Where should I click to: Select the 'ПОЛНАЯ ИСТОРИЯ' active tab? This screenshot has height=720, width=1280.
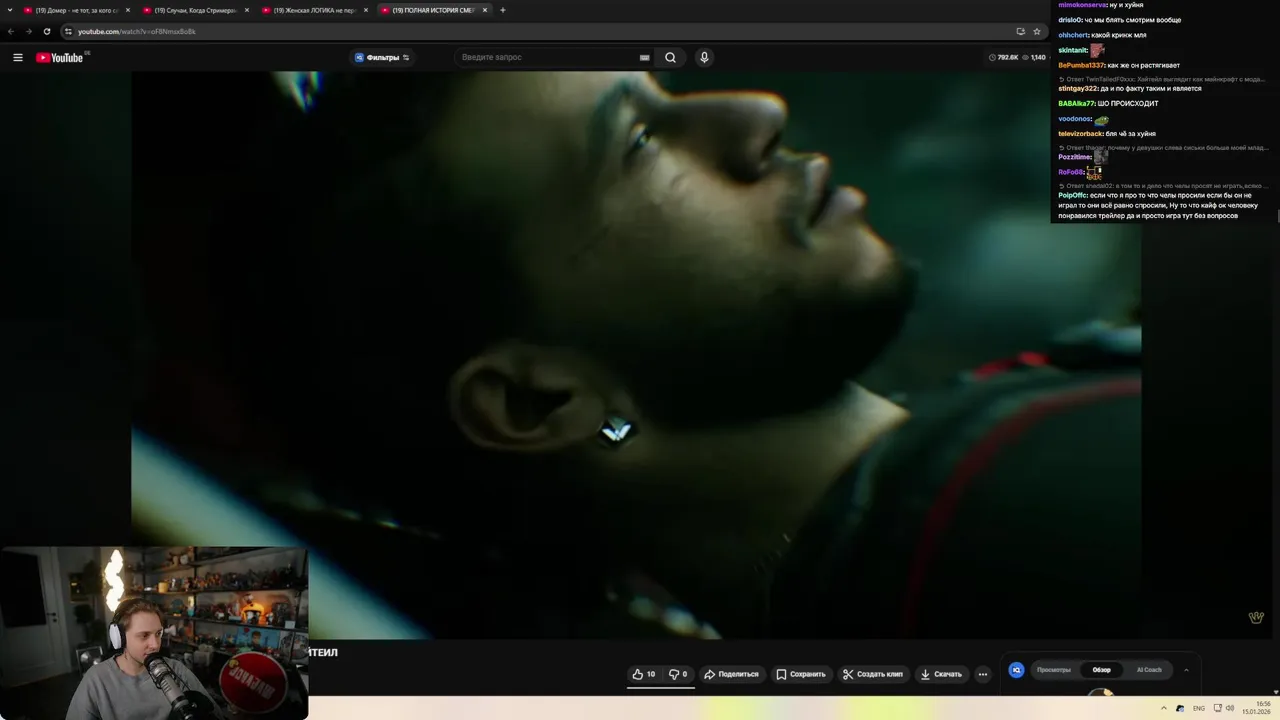pyautogui.click(x=434, y=10)
